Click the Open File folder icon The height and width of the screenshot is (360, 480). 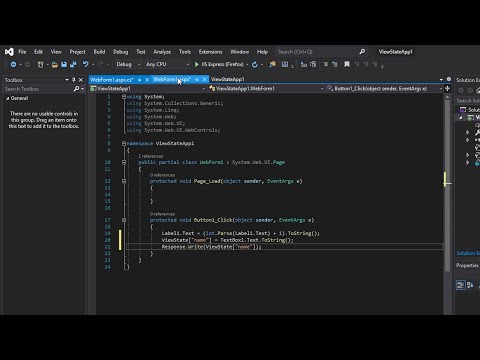pos(55,65)
